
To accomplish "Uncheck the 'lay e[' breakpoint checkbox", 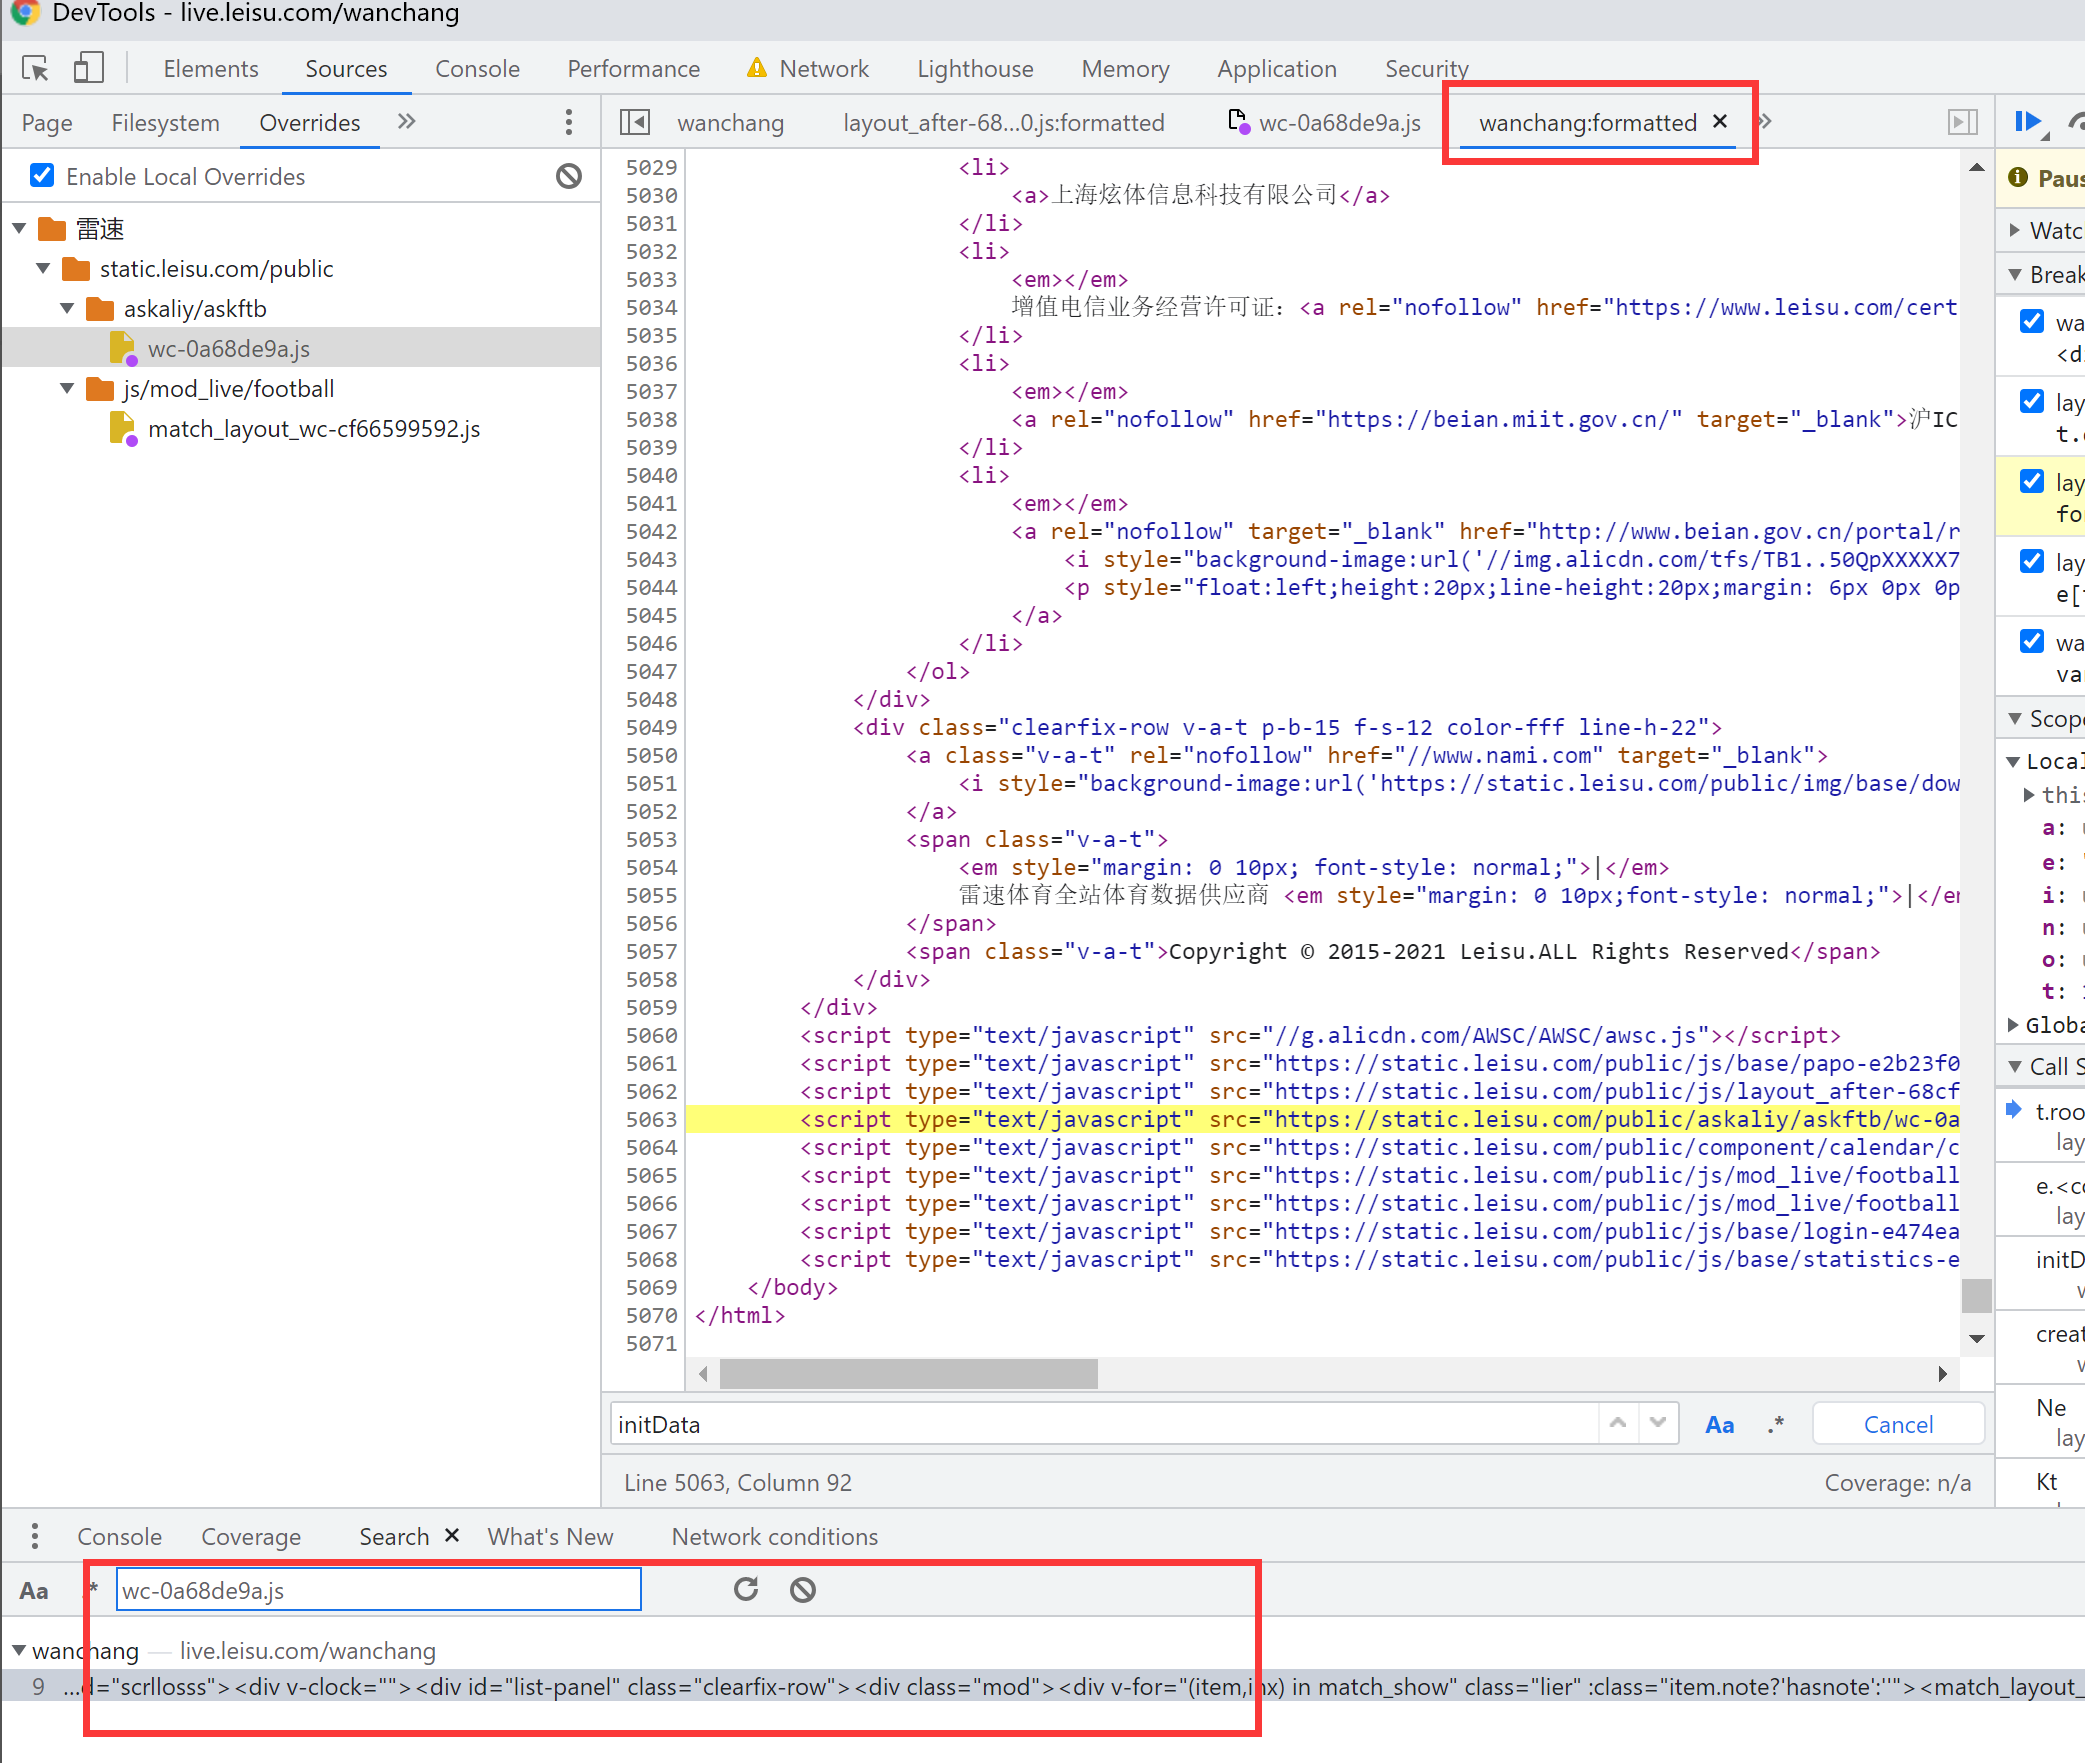I will click(2032, 561).
